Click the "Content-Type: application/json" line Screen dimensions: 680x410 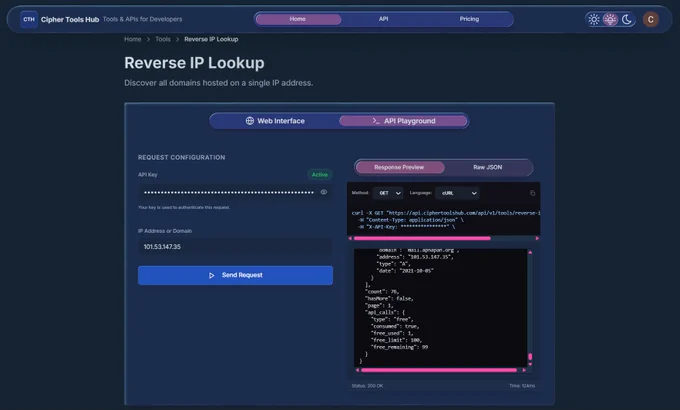(411, 220)
